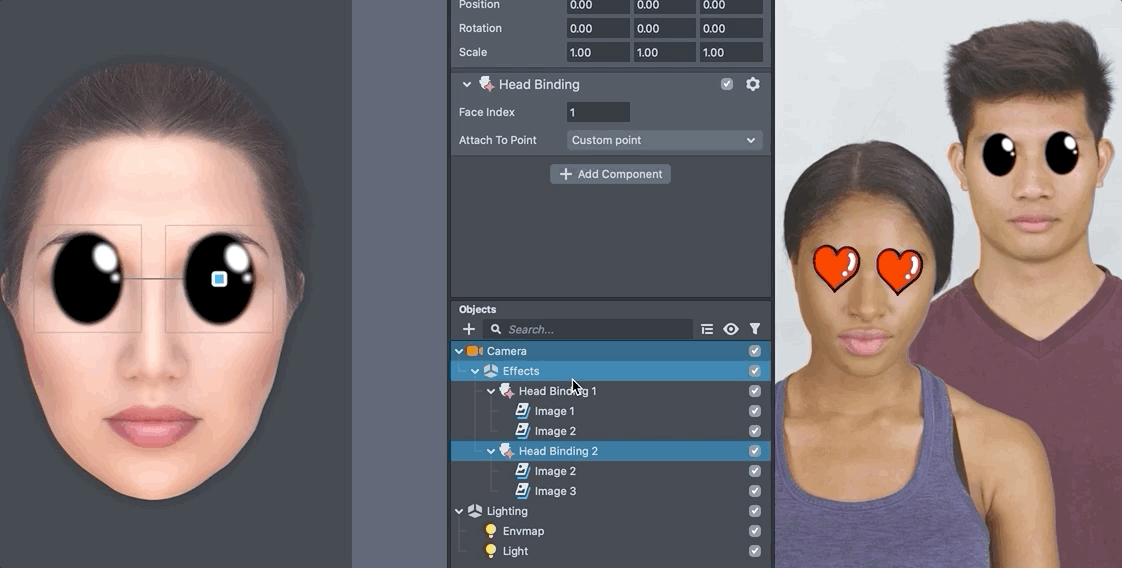The width and height of the screenshot is (1122, 568).
Task: Click the hierarchy list view icon beside search
Action: (707, 329)
